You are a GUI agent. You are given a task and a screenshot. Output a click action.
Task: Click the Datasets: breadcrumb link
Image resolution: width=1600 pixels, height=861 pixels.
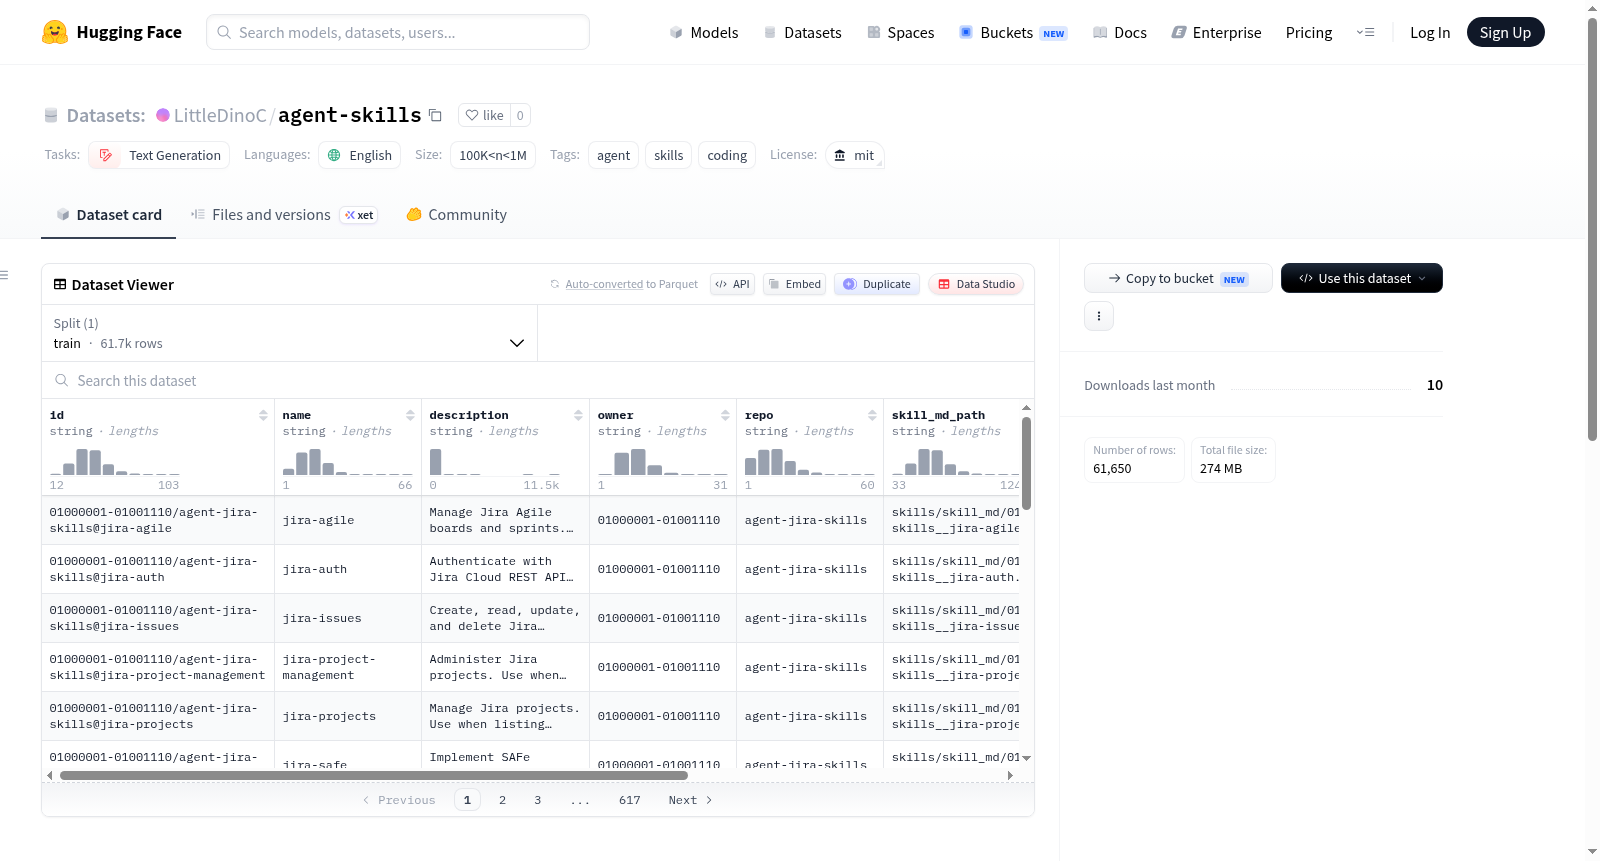point(106,115)
